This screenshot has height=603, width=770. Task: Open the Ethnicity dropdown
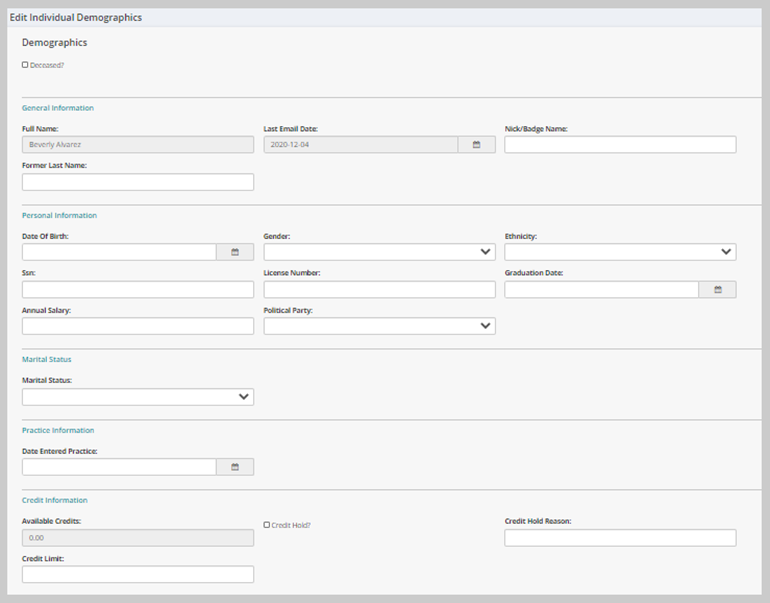click(x=620, y=252)
